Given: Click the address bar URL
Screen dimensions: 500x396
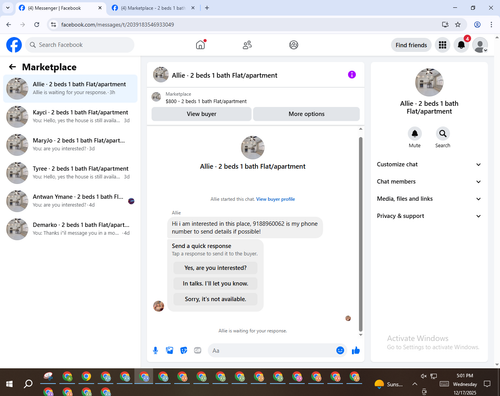Looking at the screenshot, I should click(117, 25).
